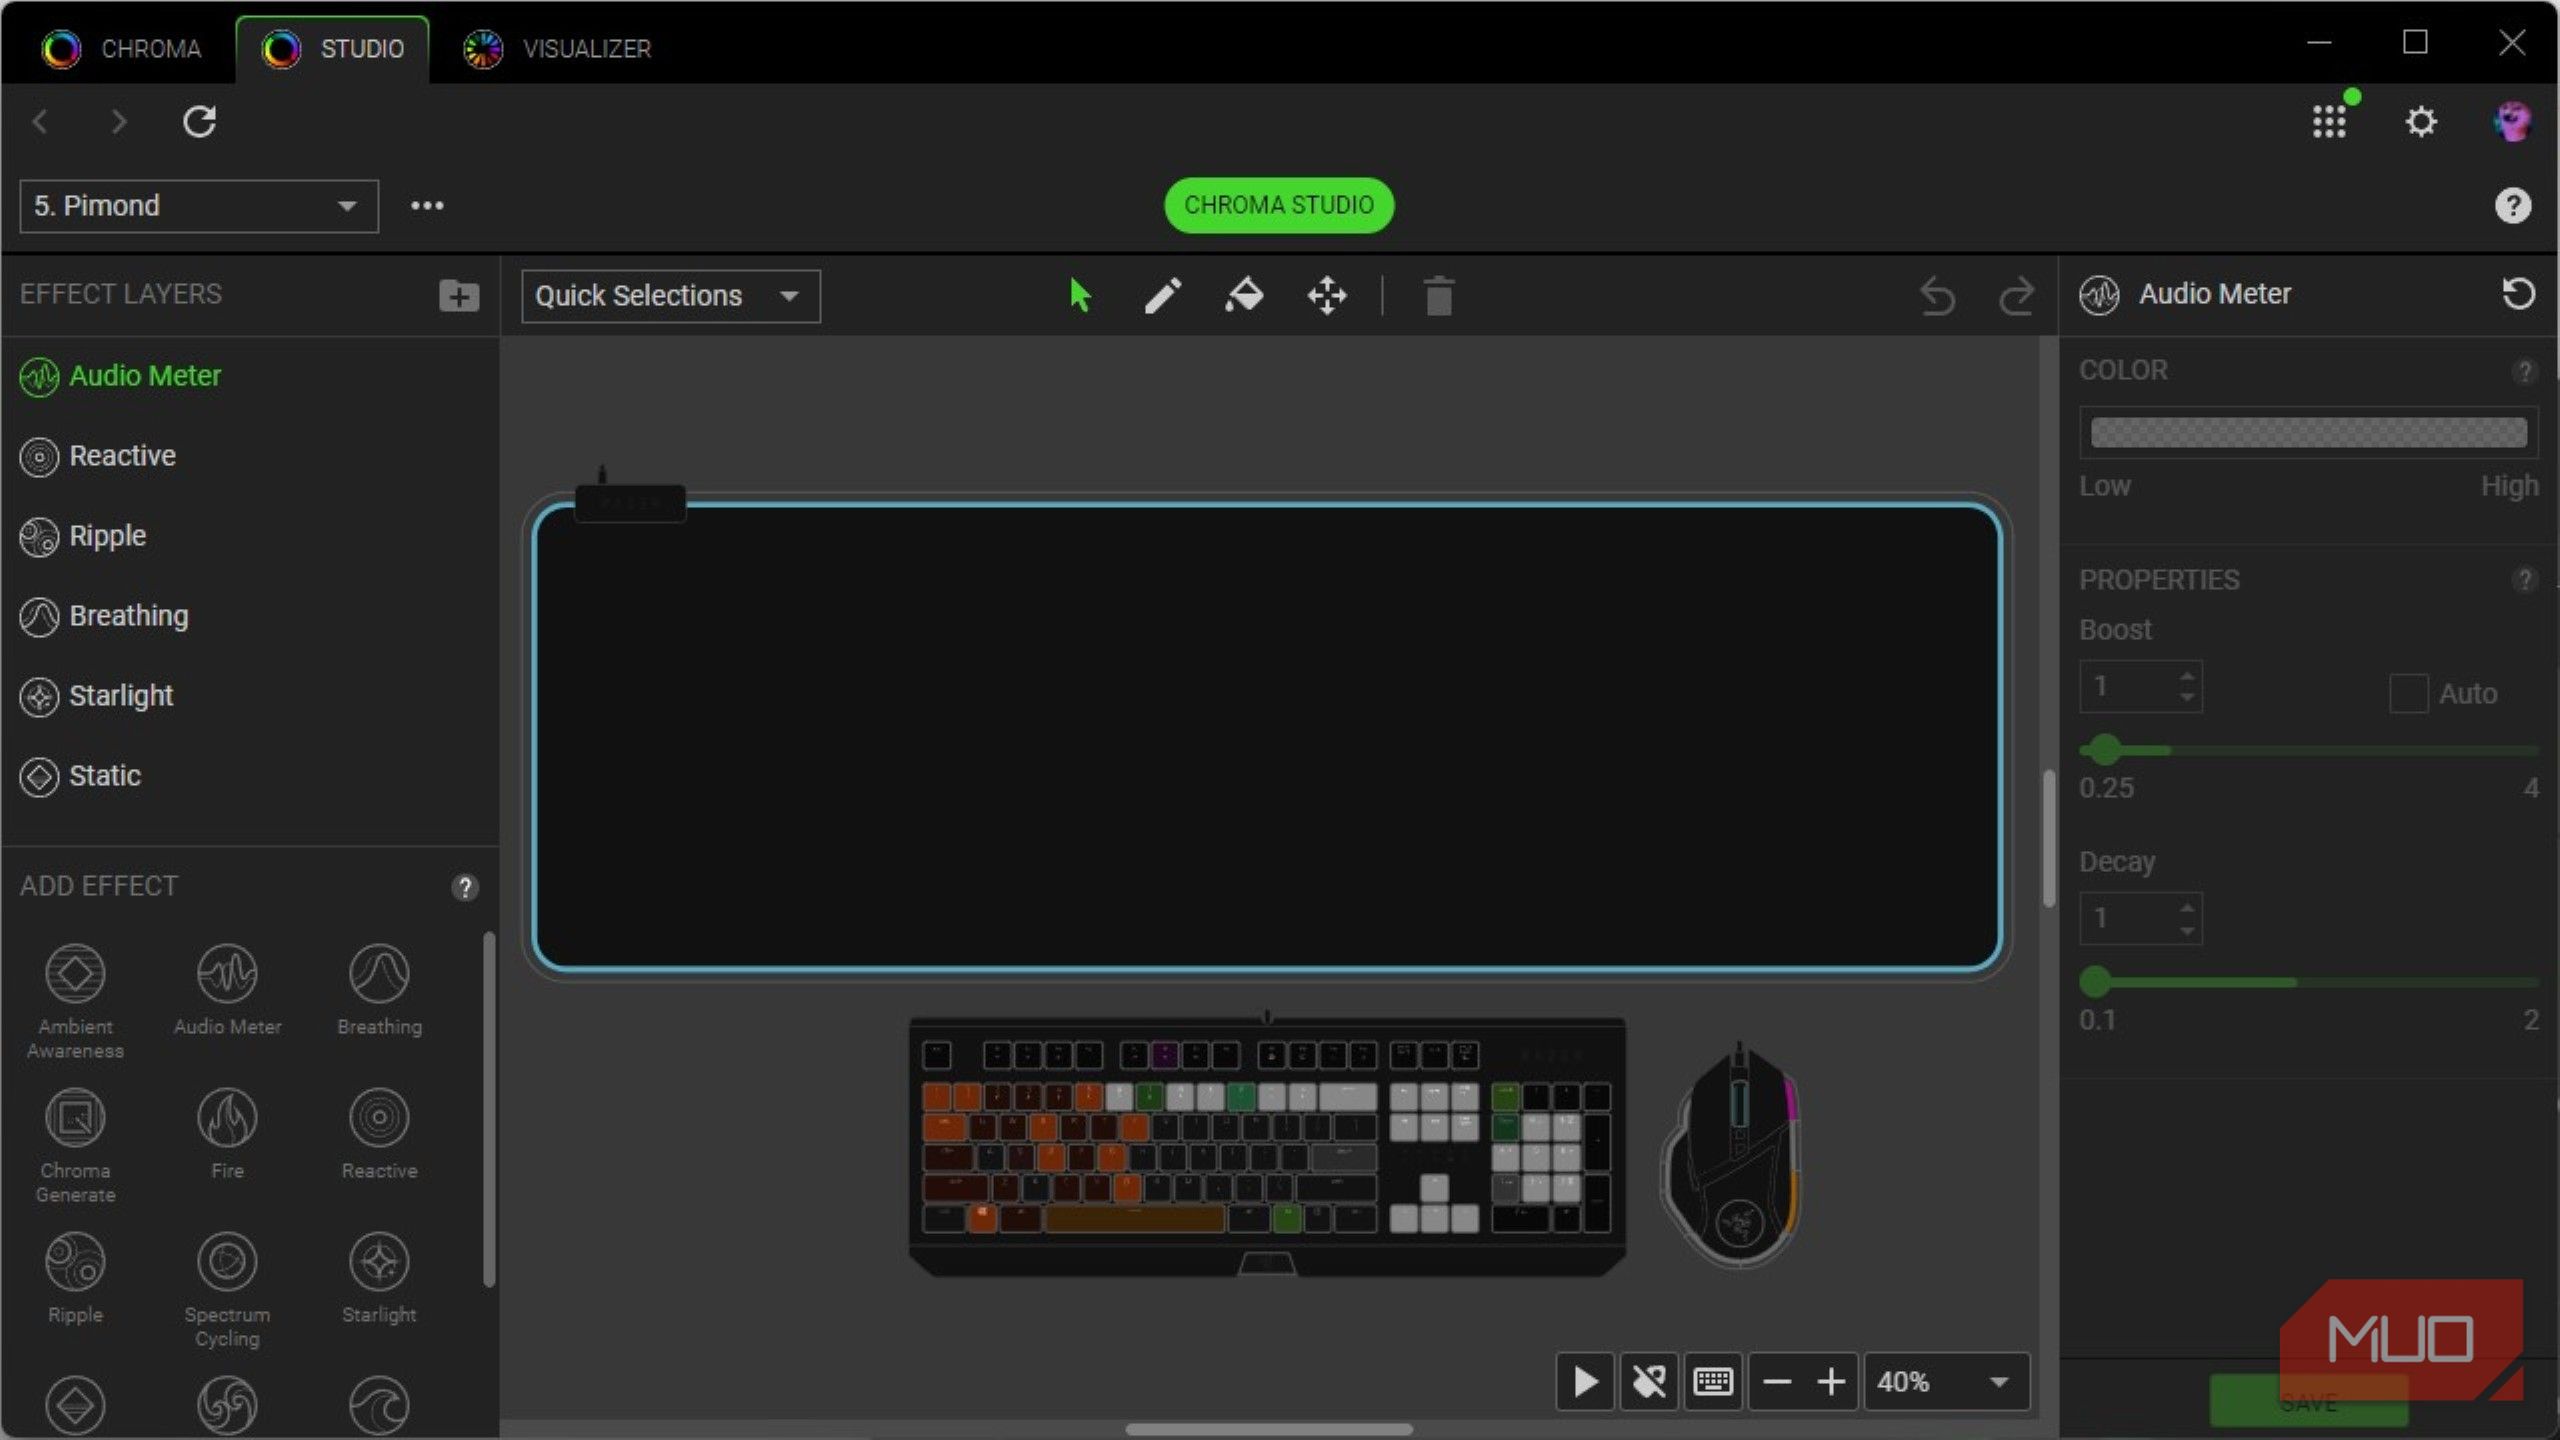Screen dimensions: 2560x1440
Task: Expand Quick Selections dropdown
Action: click(x=671, y=296)
